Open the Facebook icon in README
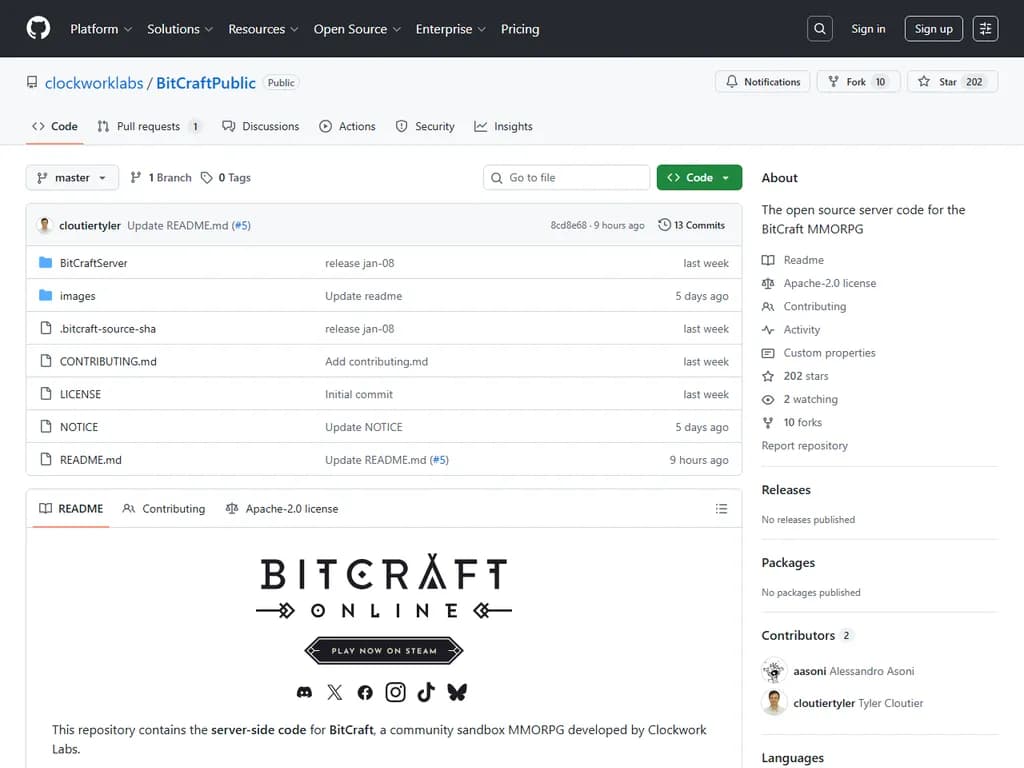The height and width of the screenshot is (768, 1024). coord(364,692)
